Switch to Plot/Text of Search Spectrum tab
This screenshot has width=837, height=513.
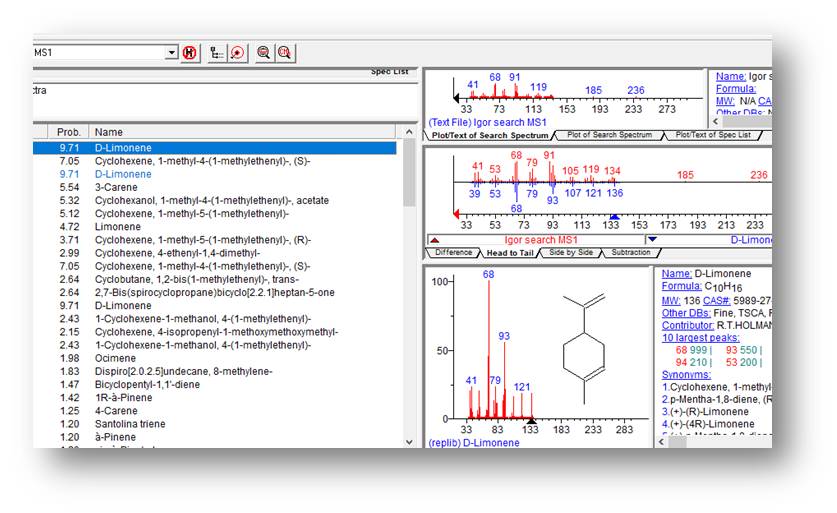click(489, 136)
